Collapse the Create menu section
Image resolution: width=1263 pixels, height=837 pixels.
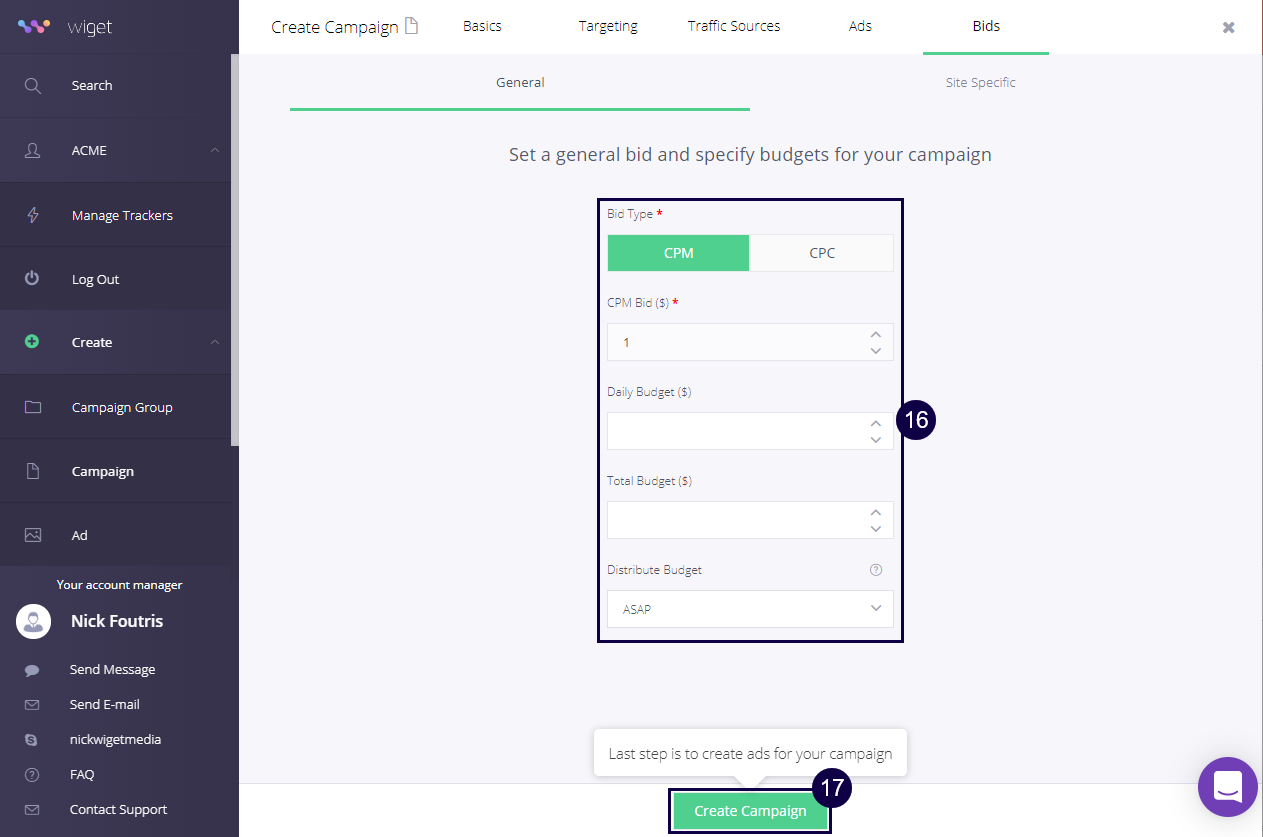click(x=215, y=343)
